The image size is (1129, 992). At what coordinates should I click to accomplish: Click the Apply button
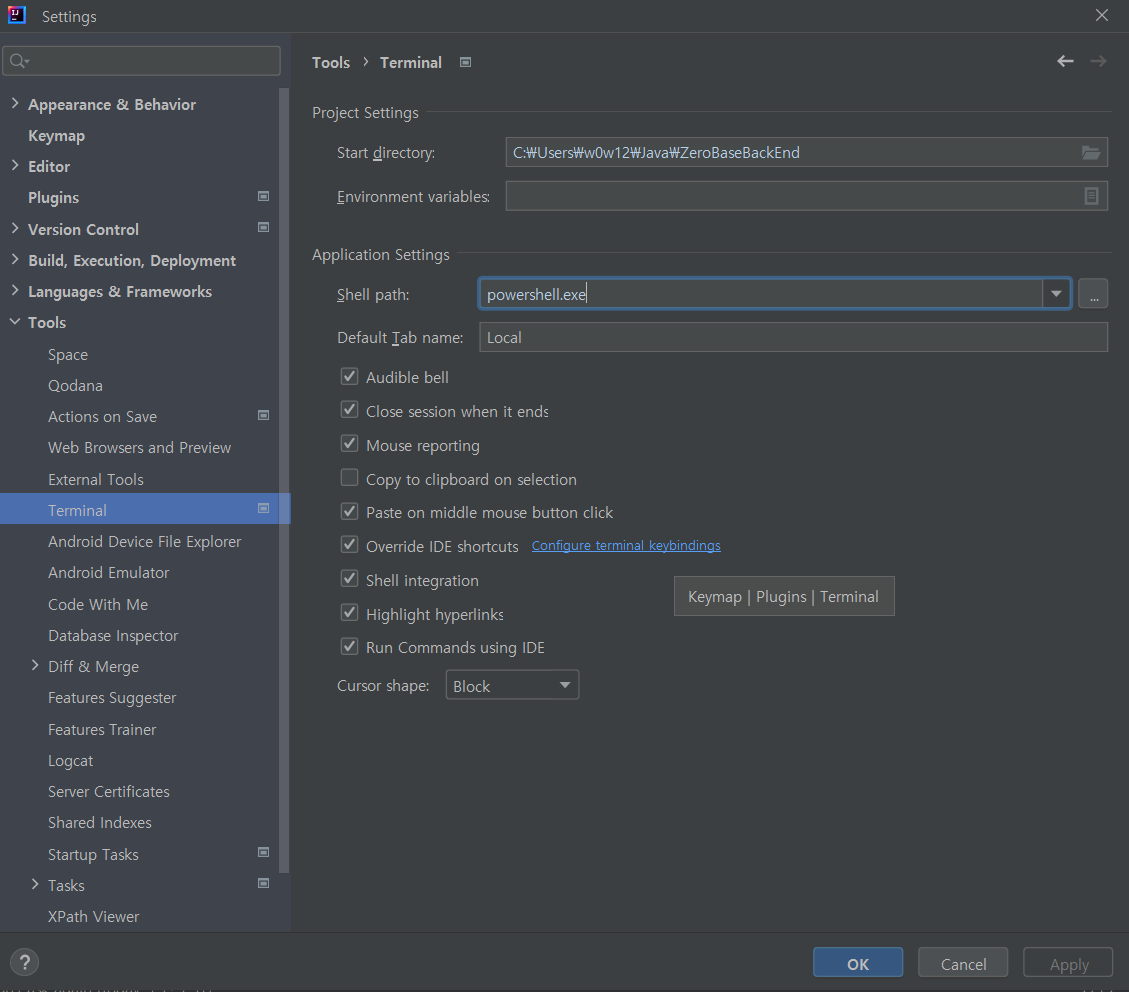click(x=1068, y=963)
